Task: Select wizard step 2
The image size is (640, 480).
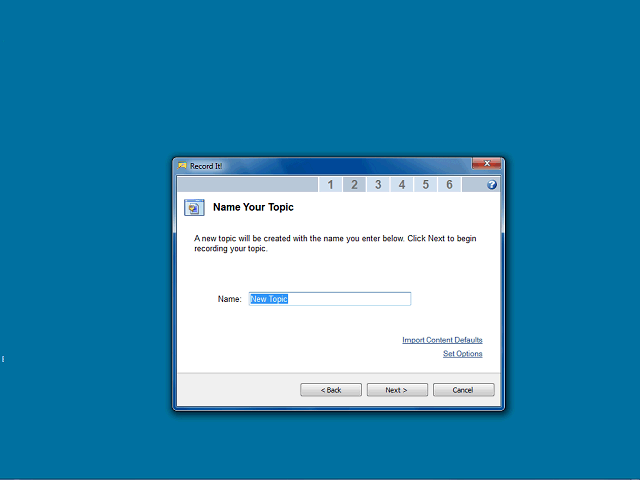Action: pyautogui.click(x=354, y=184)
